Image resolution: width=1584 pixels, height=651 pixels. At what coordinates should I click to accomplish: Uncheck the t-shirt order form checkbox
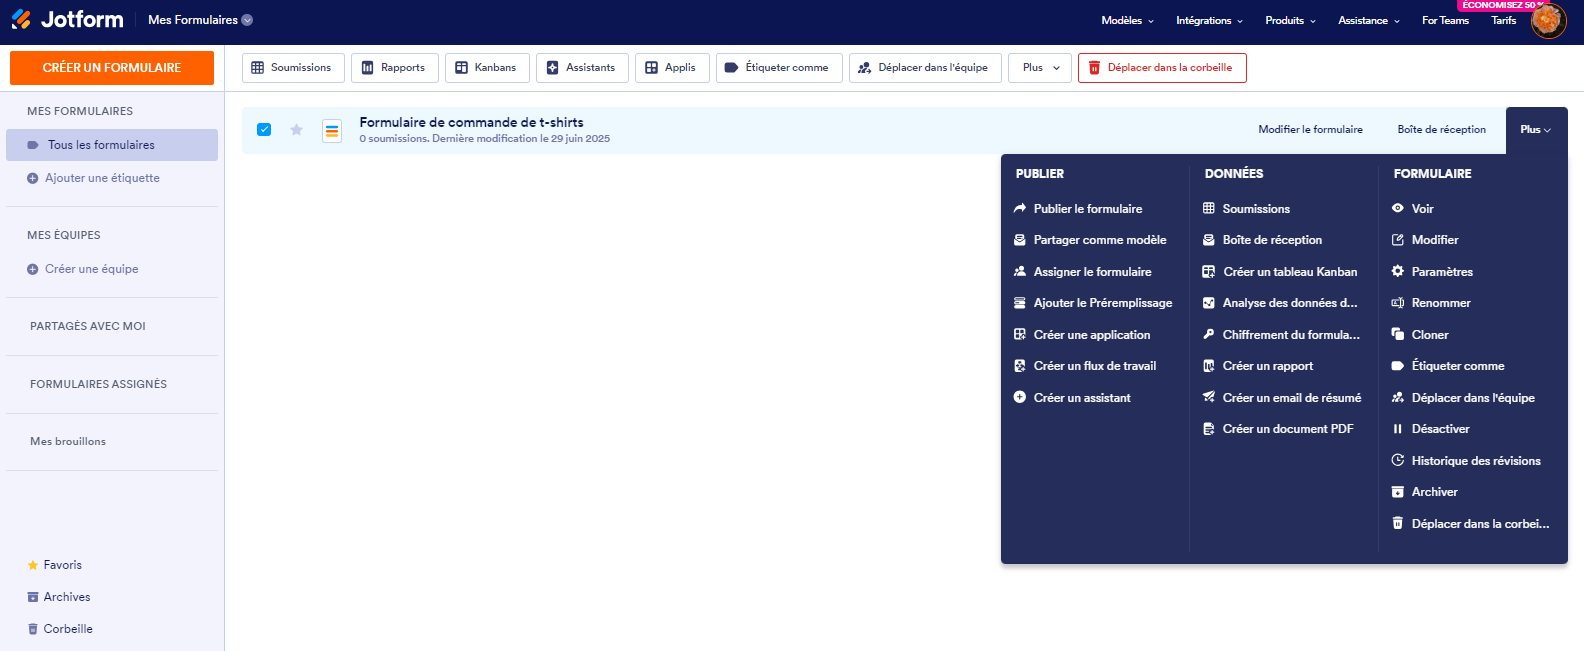264,130
